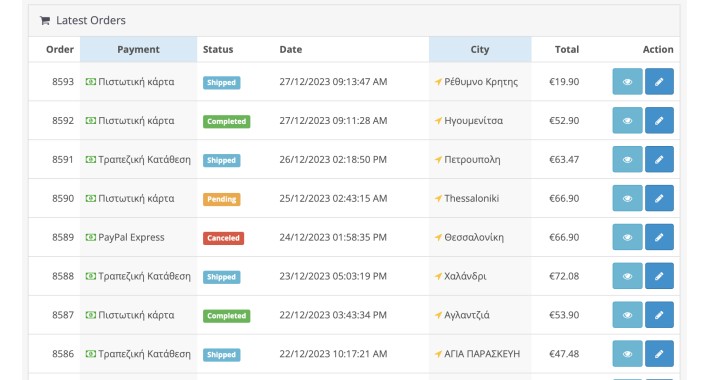Click the Status column header

(x=218, y=49)
